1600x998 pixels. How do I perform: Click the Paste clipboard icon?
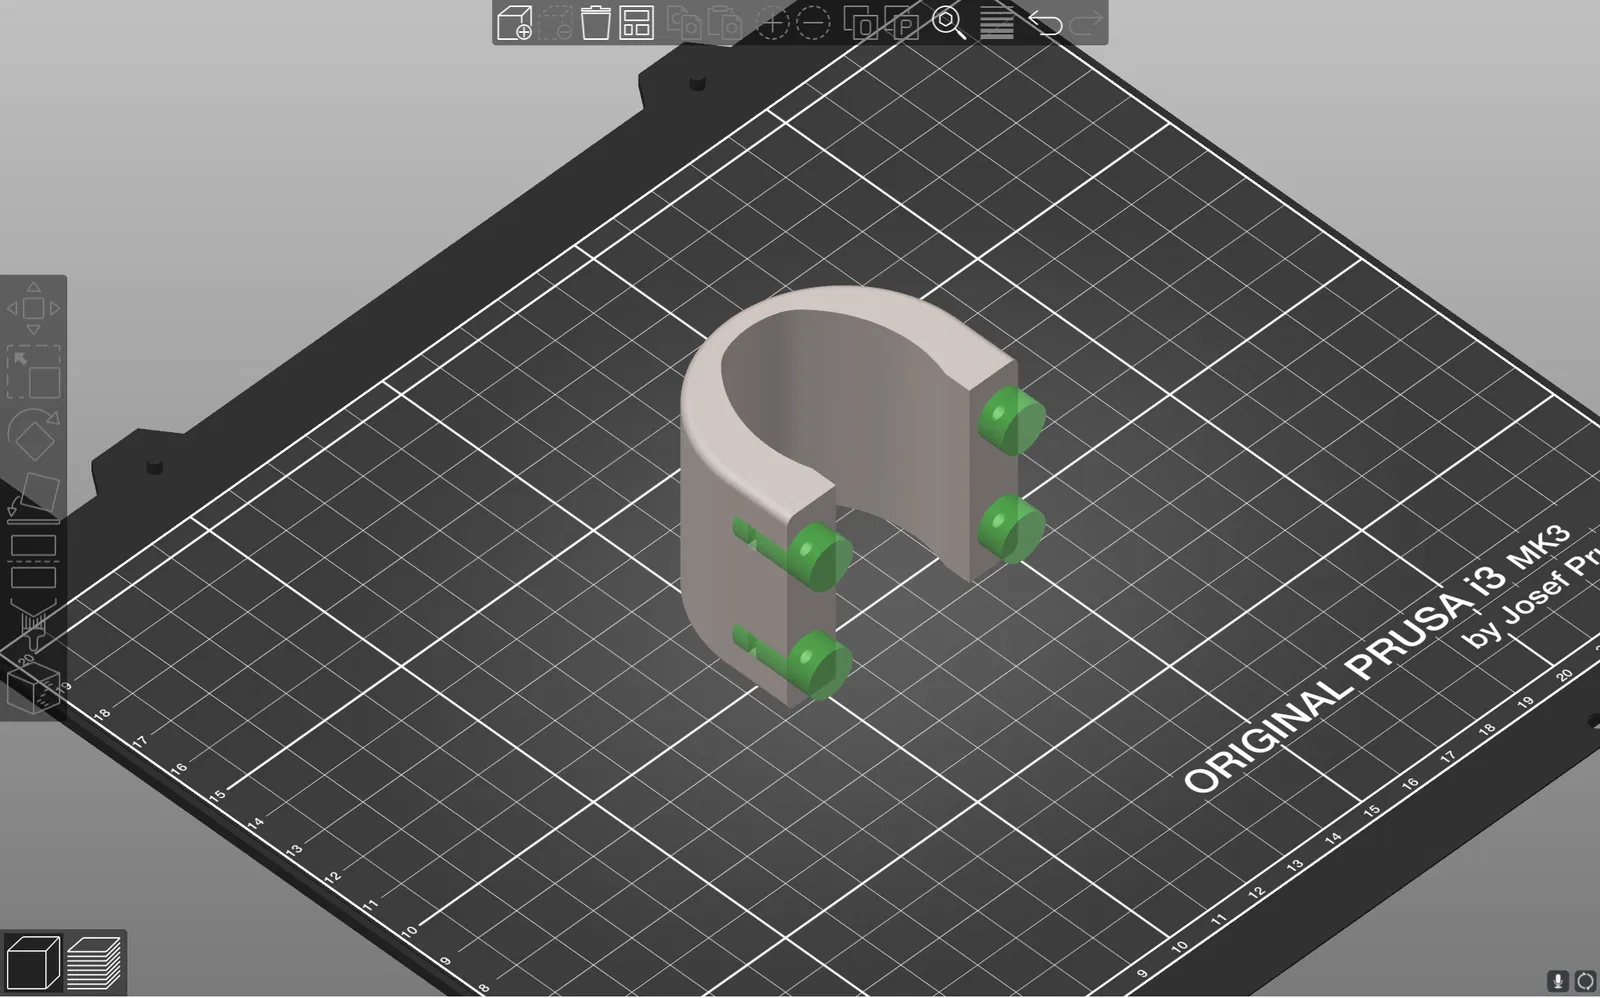pyautogui.click(x=724, y=23)
